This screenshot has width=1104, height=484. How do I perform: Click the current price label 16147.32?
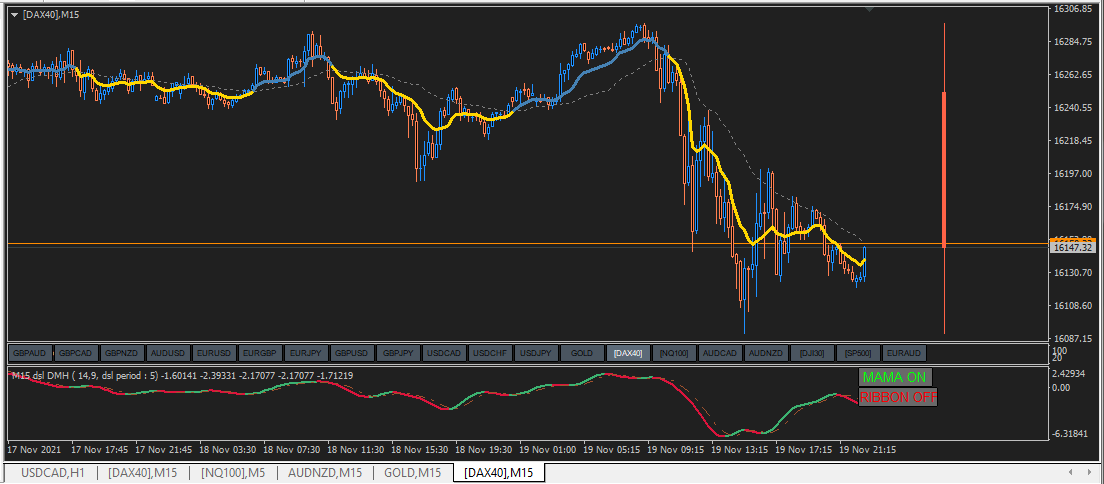coord(1074,247)
